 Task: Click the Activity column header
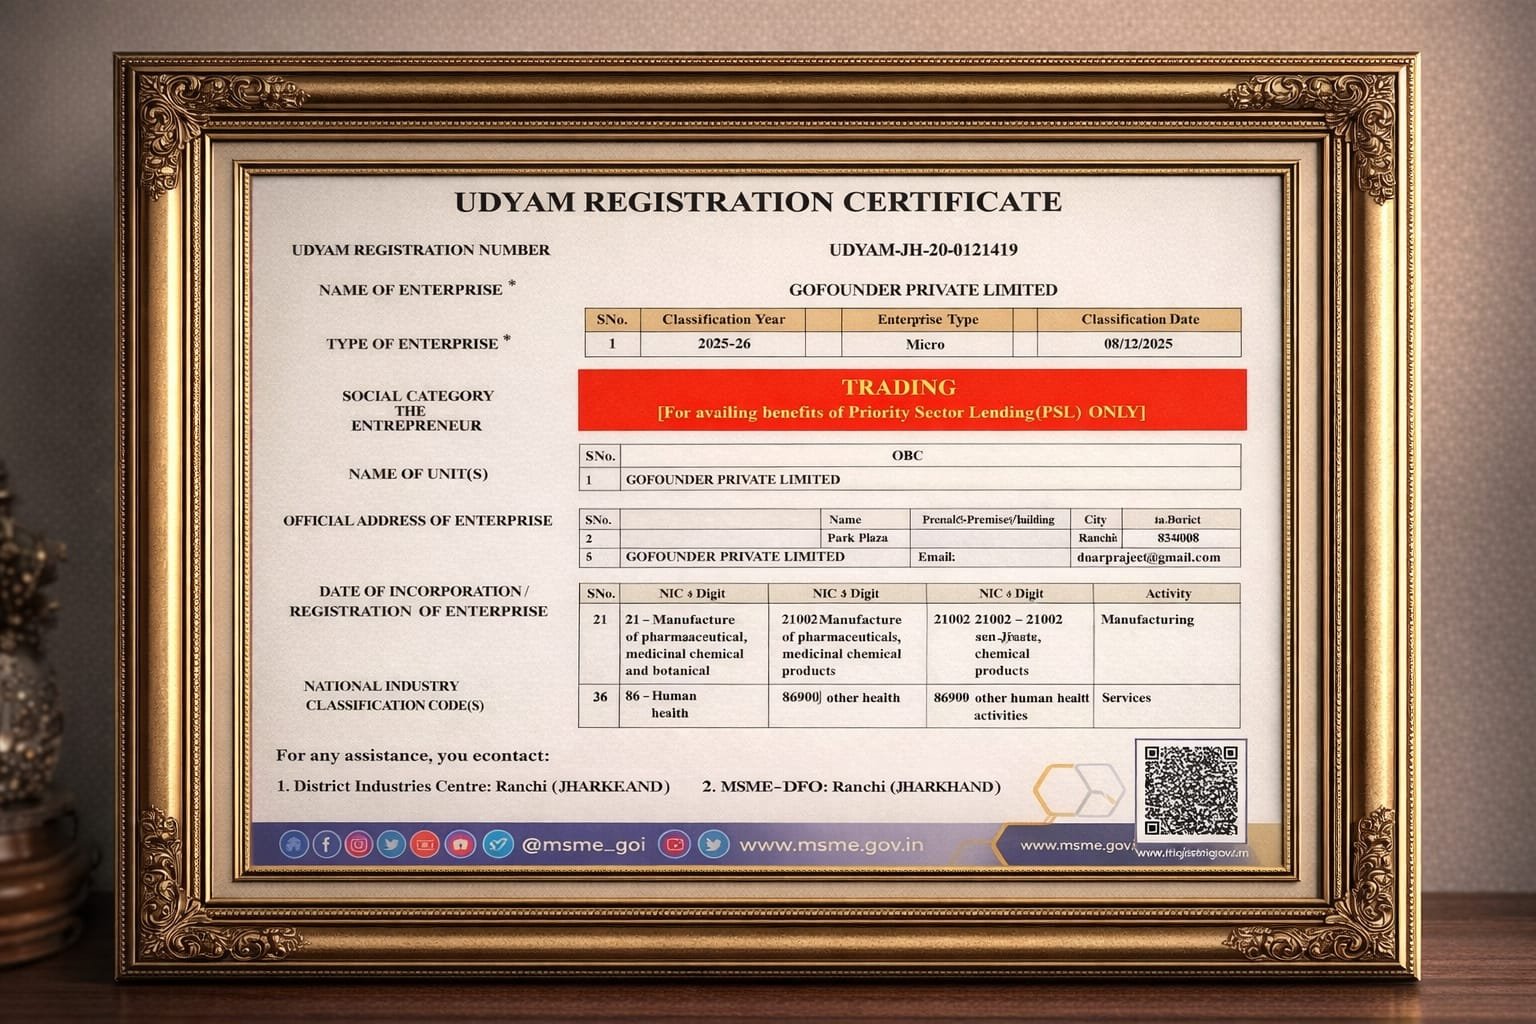tap(1167, 594)
